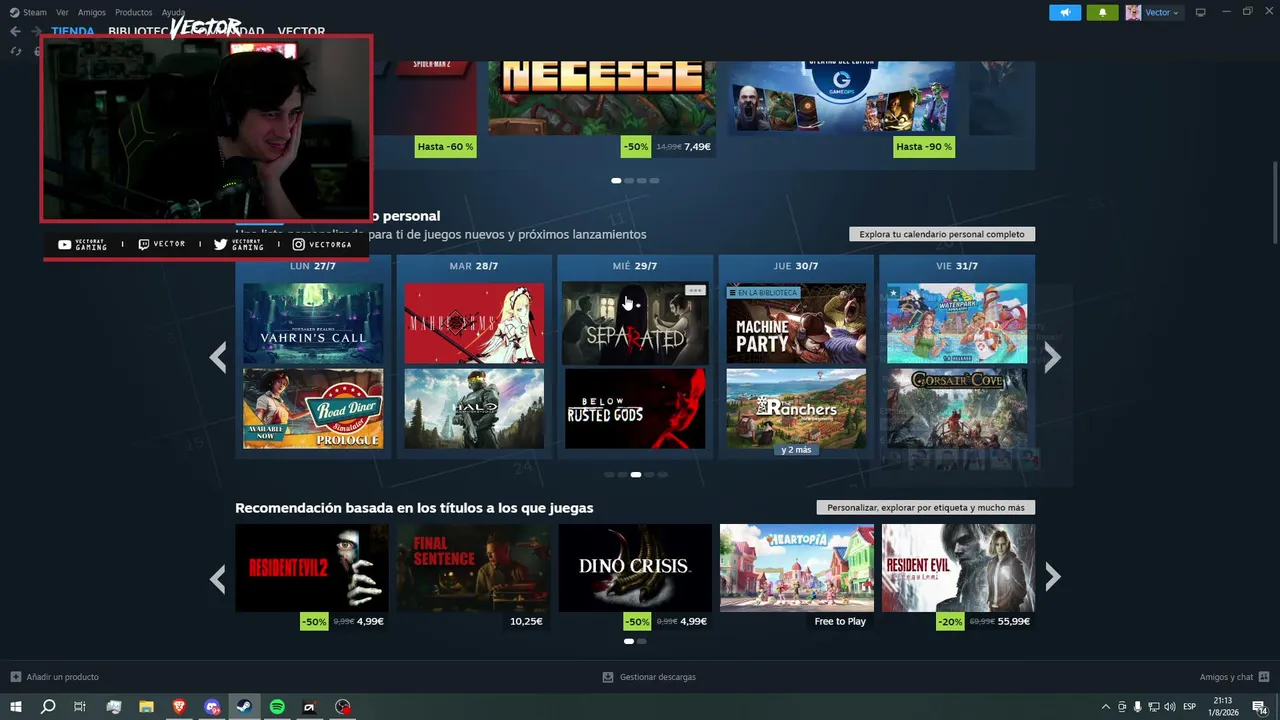Viewport: 1280px width, 720px height.
Task: Click the Vector profile avatar picture
Action: (x=1133, y=12)
